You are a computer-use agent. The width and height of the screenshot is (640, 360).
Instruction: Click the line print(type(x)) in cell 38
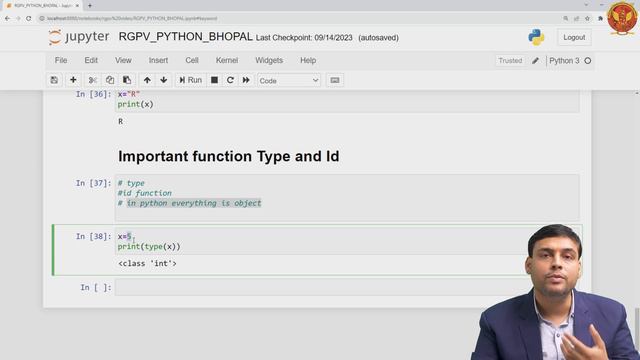[x=149, y=247]
